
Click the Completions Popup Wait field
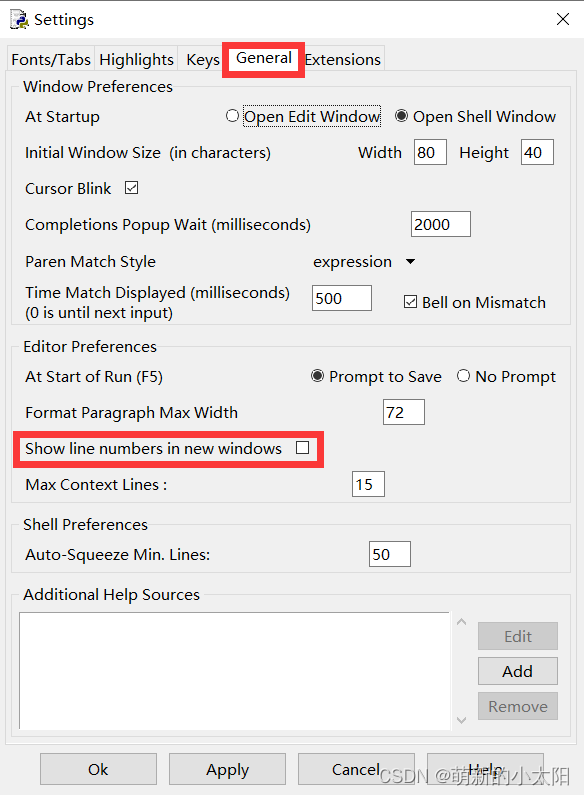tap(441, 224)
